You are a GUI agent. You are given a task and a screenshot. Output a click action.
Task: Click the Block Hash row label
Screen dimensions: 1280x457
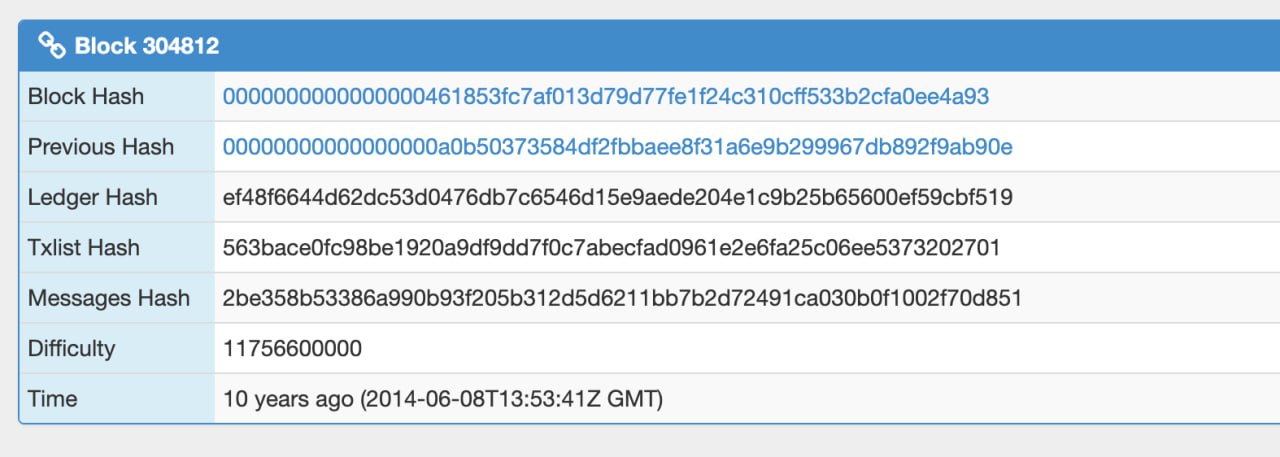point(86,97)
